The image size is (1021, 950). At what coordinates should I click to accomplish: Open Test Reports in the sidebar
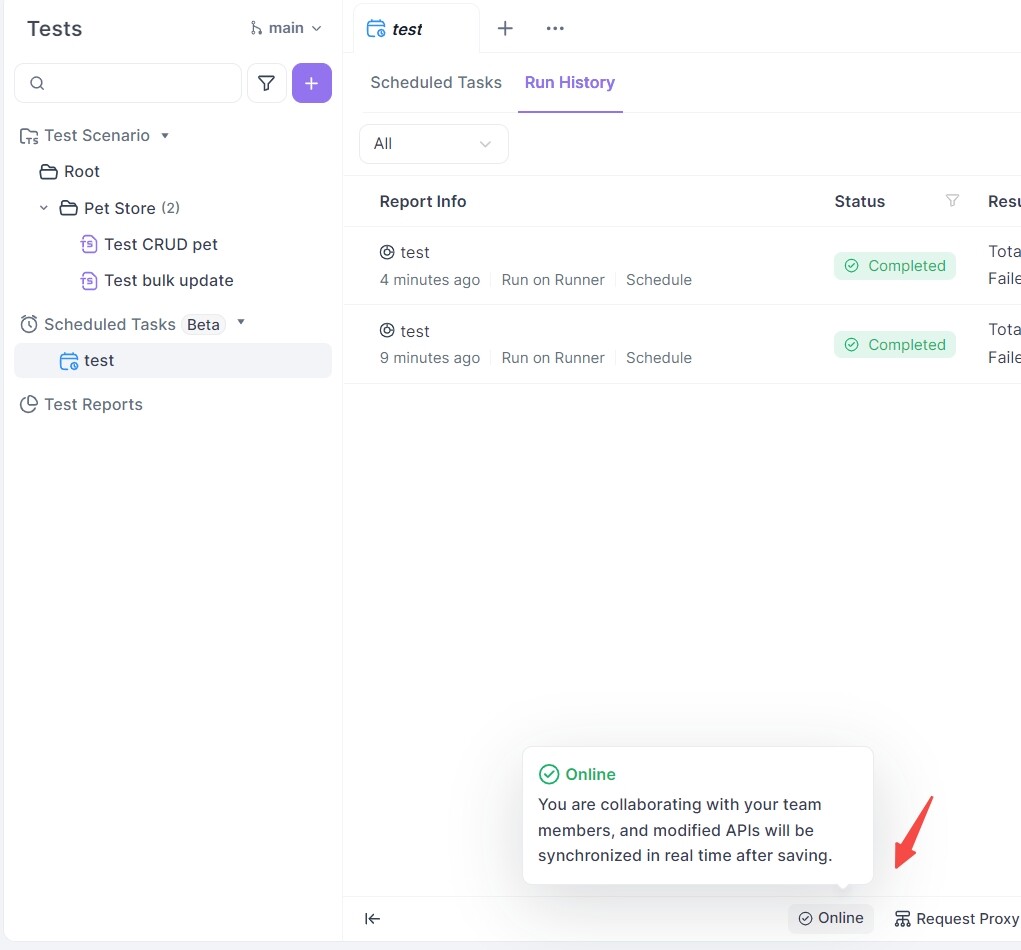pos(93,405)
